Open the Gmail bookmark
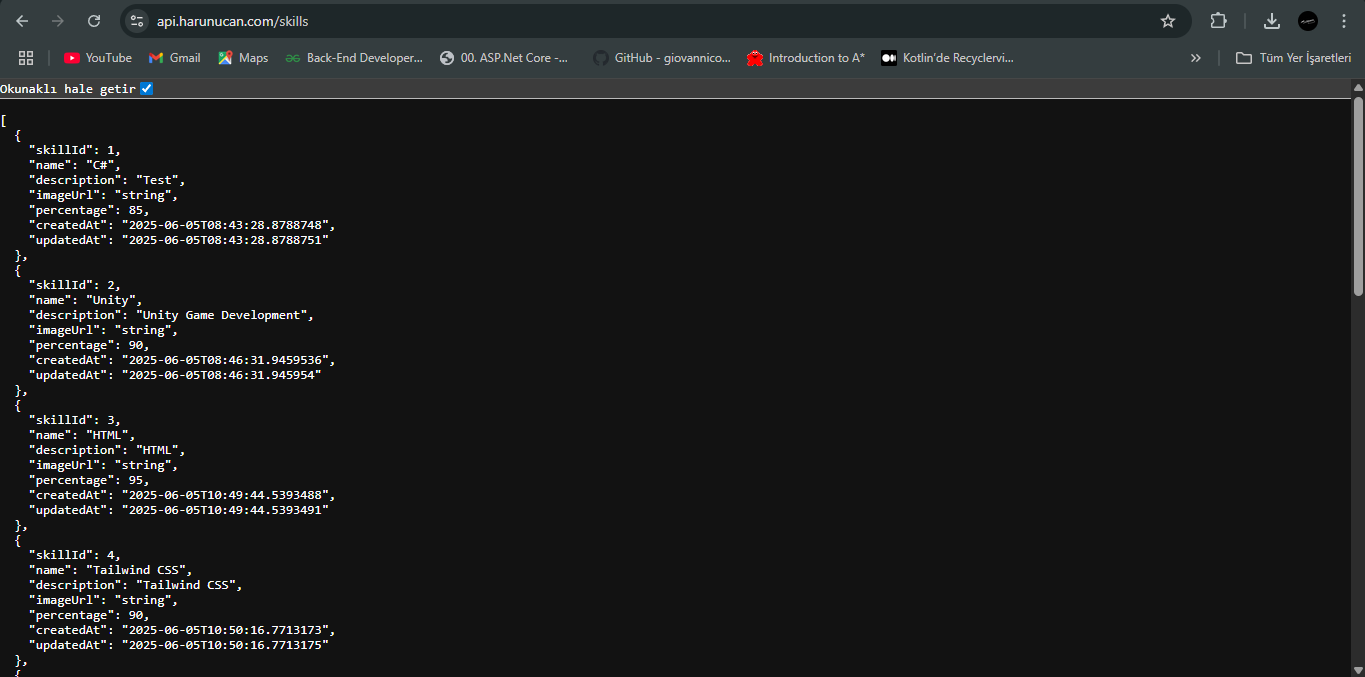1365x677 pixels. point(174,57)
